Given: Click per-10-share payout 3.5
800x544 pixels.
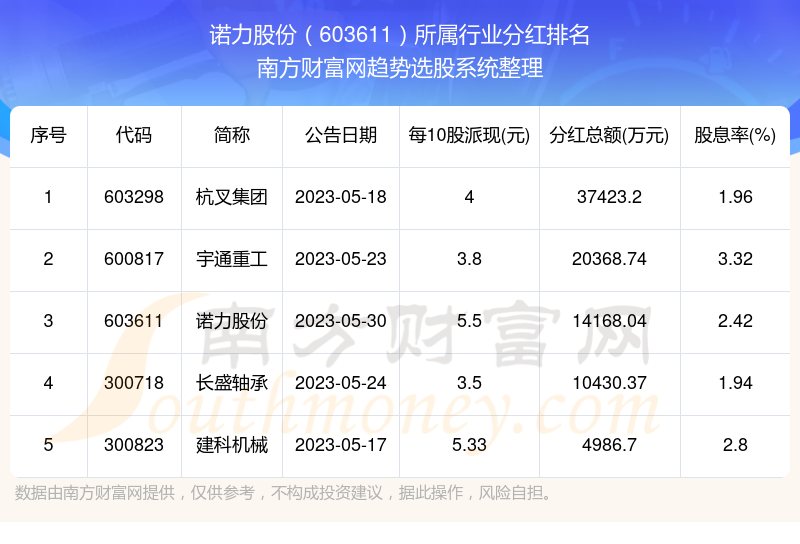Looking at the screenshot, I should coord(469,383).
